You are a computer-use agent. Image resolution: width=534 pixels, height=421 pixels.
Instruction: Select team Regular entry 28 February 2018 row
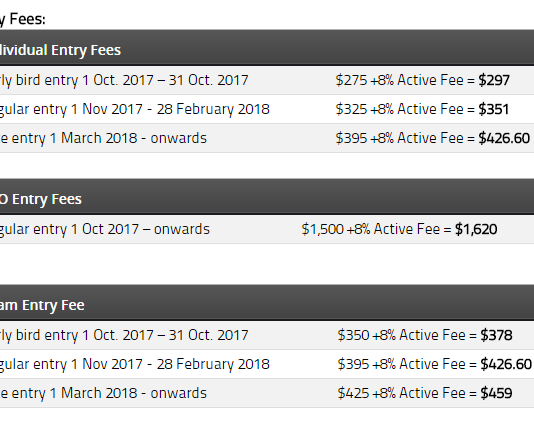point(267,364)
